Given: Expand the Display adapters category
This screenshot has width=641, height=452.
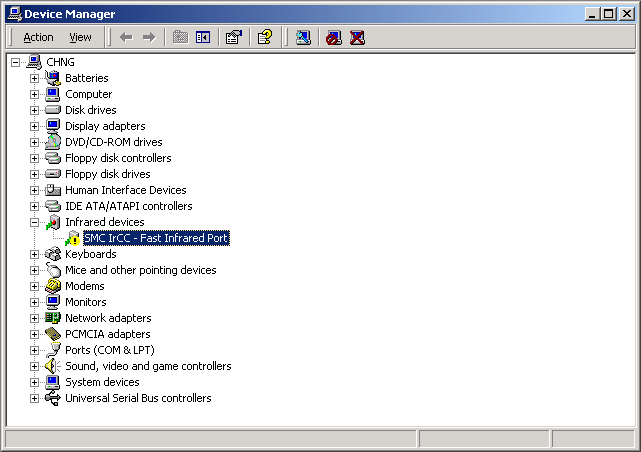Looking at the screenshot, I should (x=34, y=126).
